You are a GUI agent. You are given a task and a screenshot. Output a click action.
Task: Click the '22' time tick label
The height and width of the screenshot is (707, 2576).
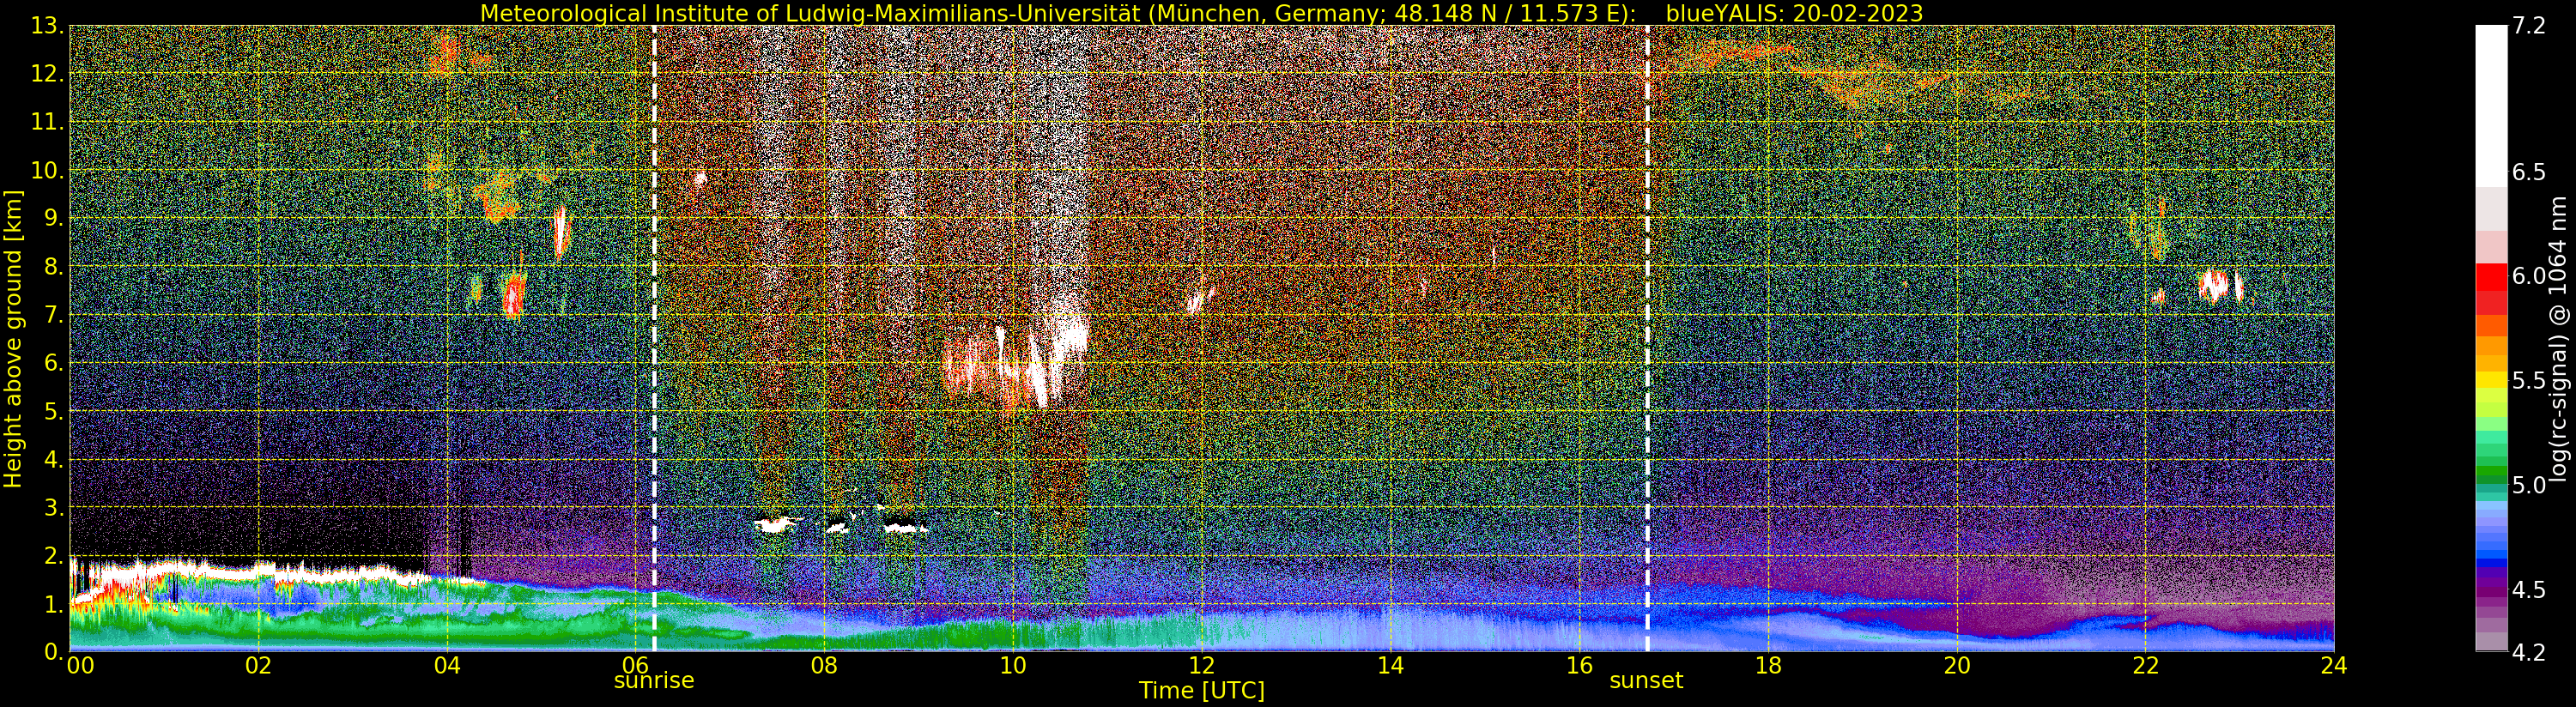coord(2145,665)
